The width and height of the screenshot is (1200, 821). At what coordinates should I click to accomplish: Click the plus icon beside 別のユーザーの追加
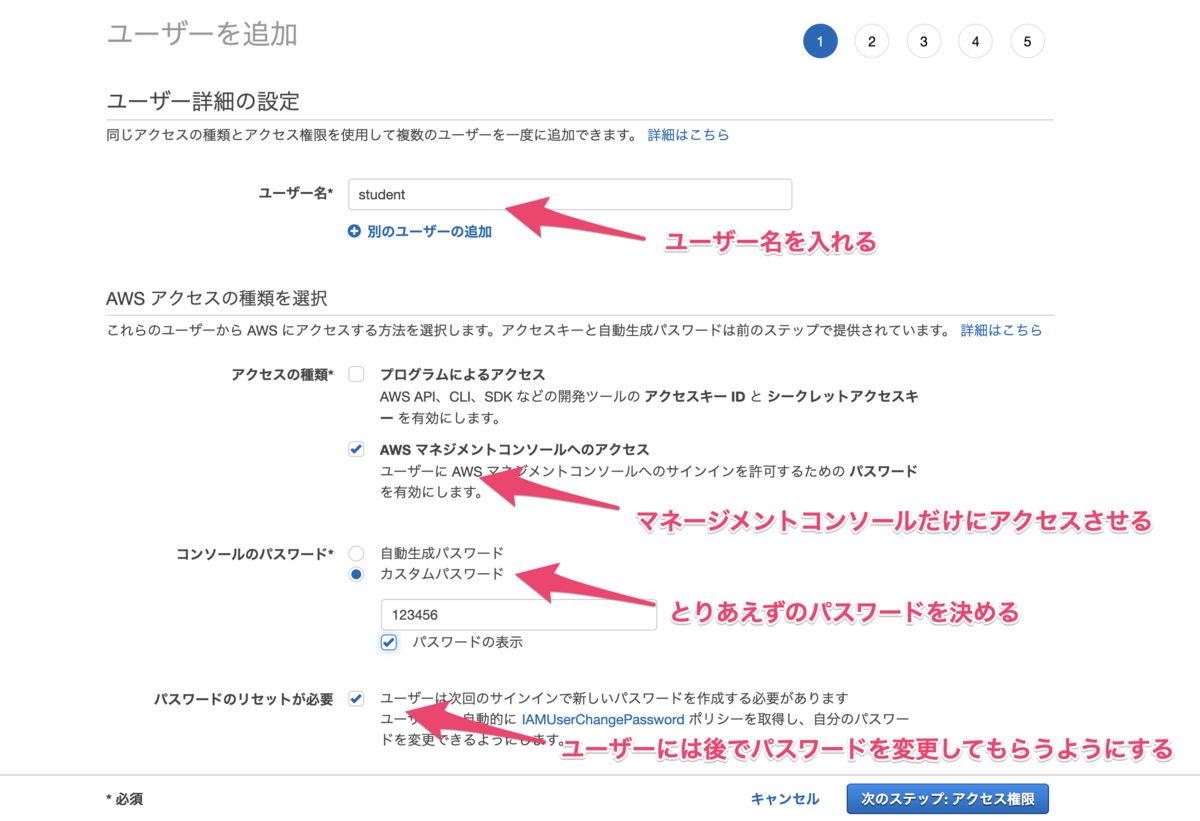(354, 231)
